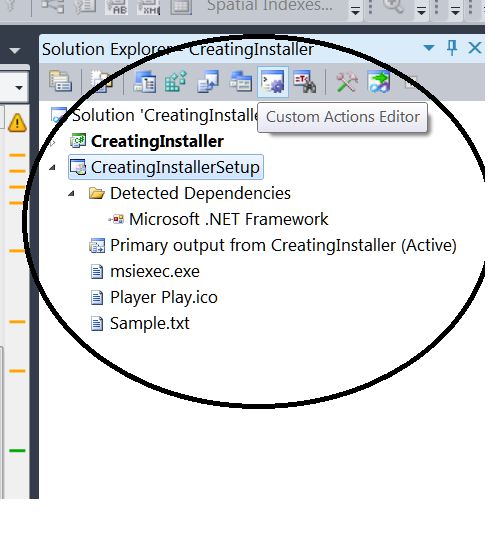This screenshot has height=555, width=500.
Task: Open the File System Editor icon
Action: (x=145, y=82)
